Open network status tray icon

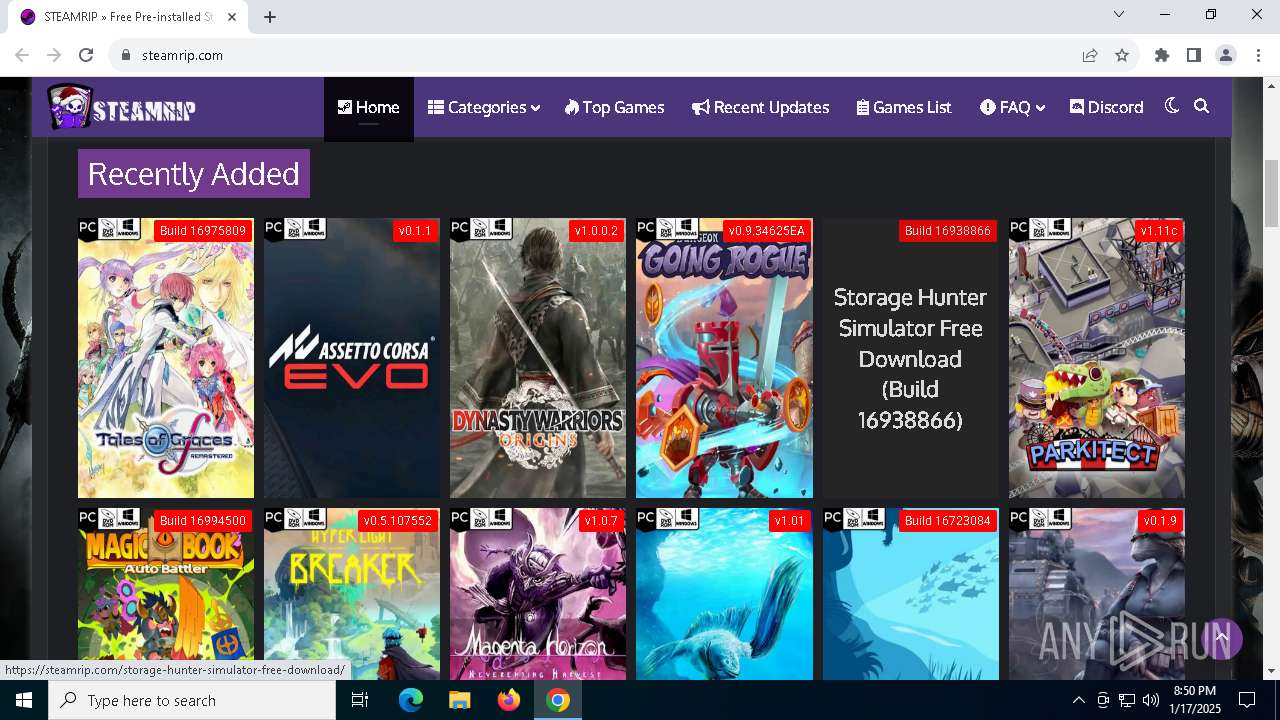1127,700
